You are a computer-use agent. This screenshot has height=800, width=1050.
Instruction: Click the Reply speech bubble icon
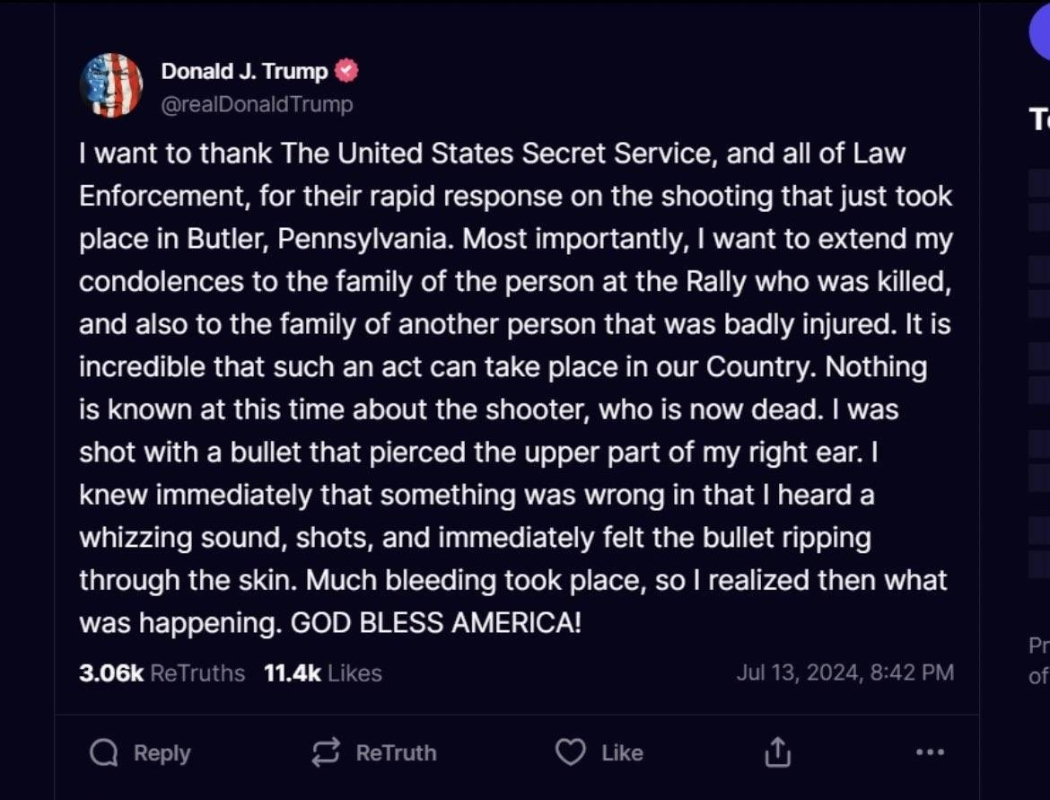104,753
